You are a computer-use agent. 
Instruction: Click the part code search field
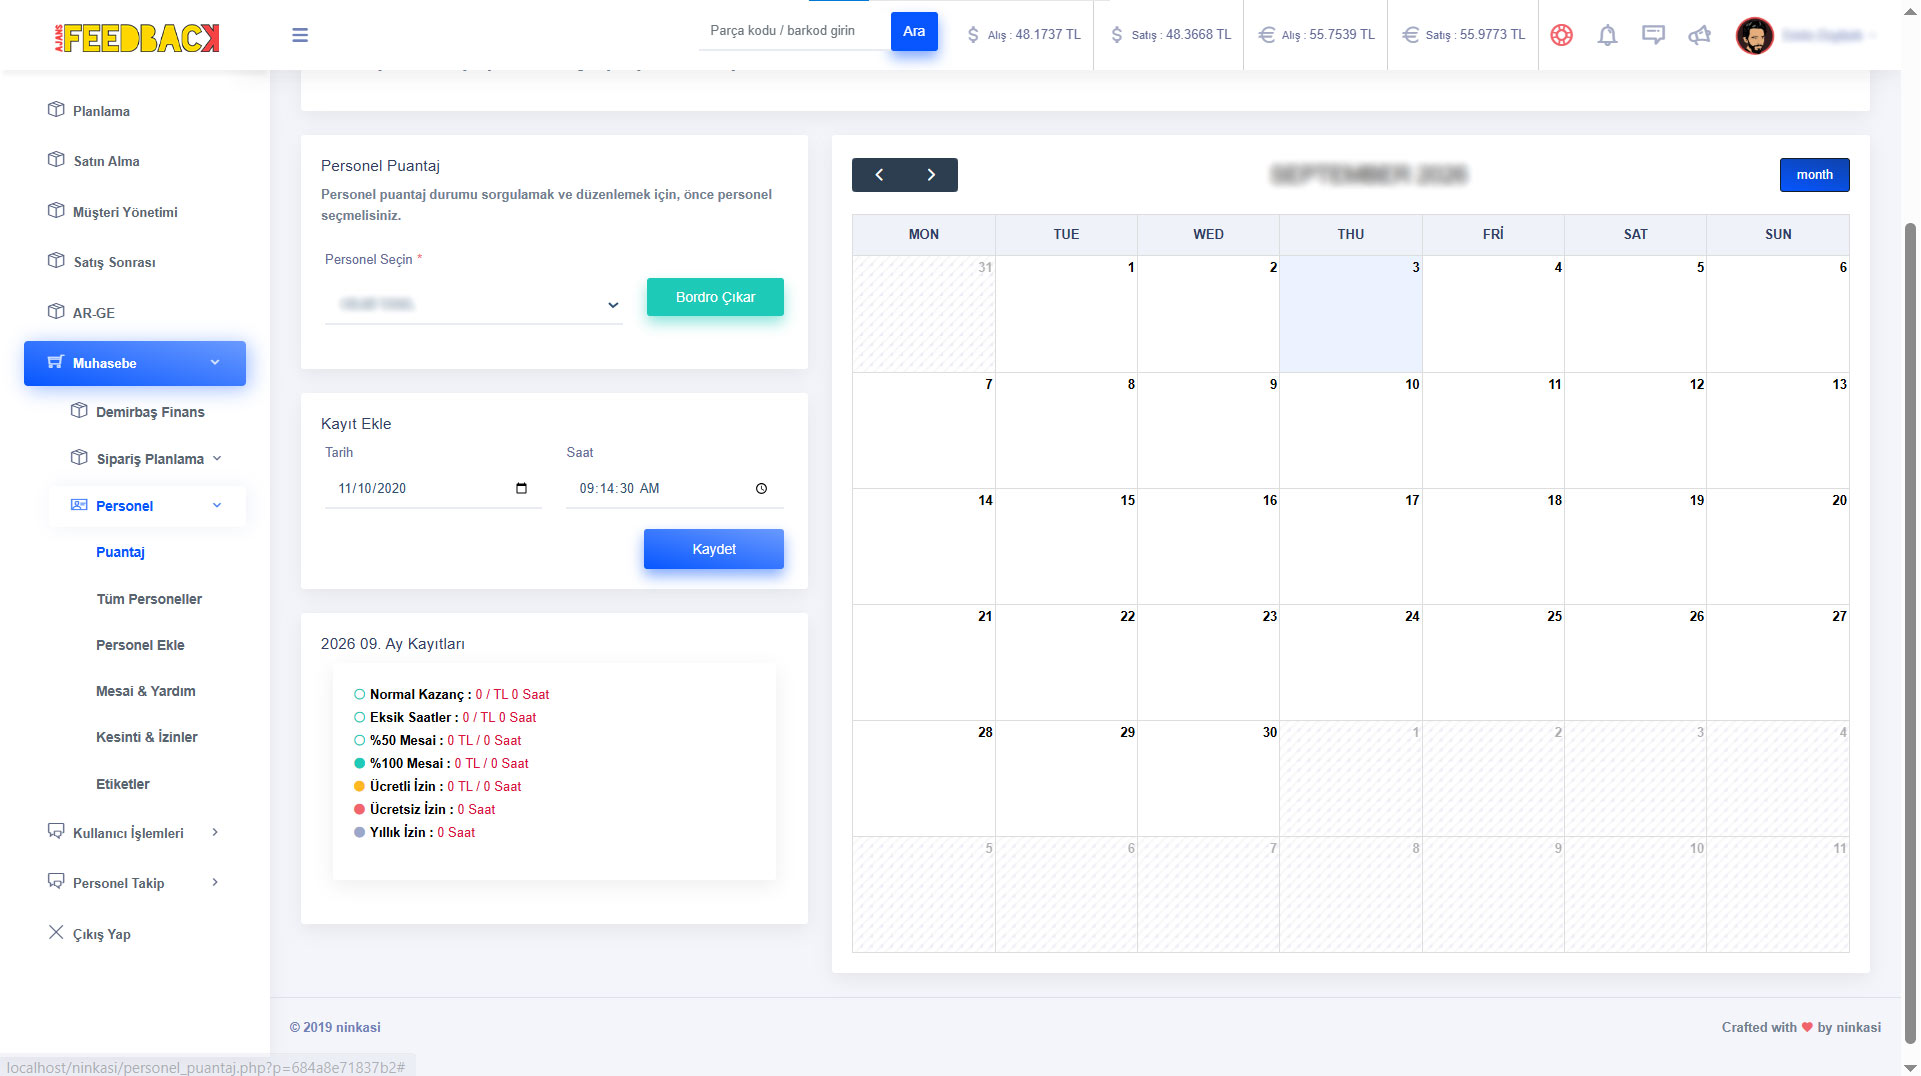[x=794, y=31]
